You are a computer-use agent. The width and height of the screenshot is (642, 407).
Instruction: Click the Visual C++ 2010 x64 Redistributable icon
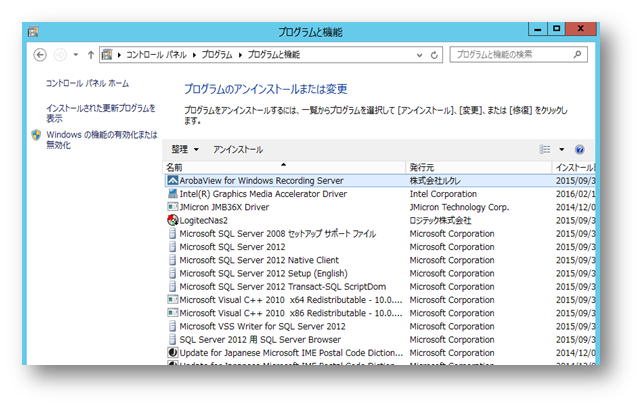pos(173,300)
